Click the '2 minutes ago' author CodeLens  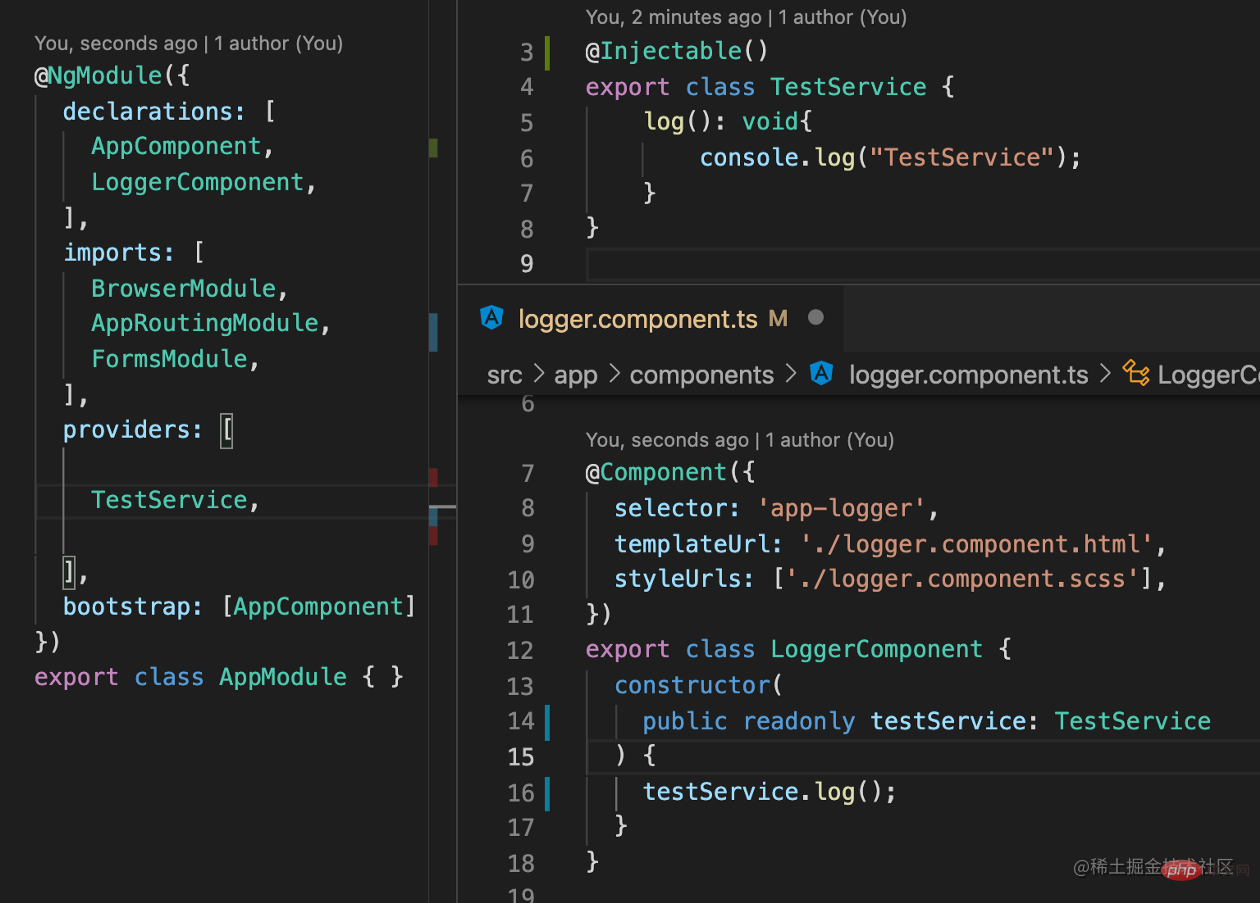746,17
